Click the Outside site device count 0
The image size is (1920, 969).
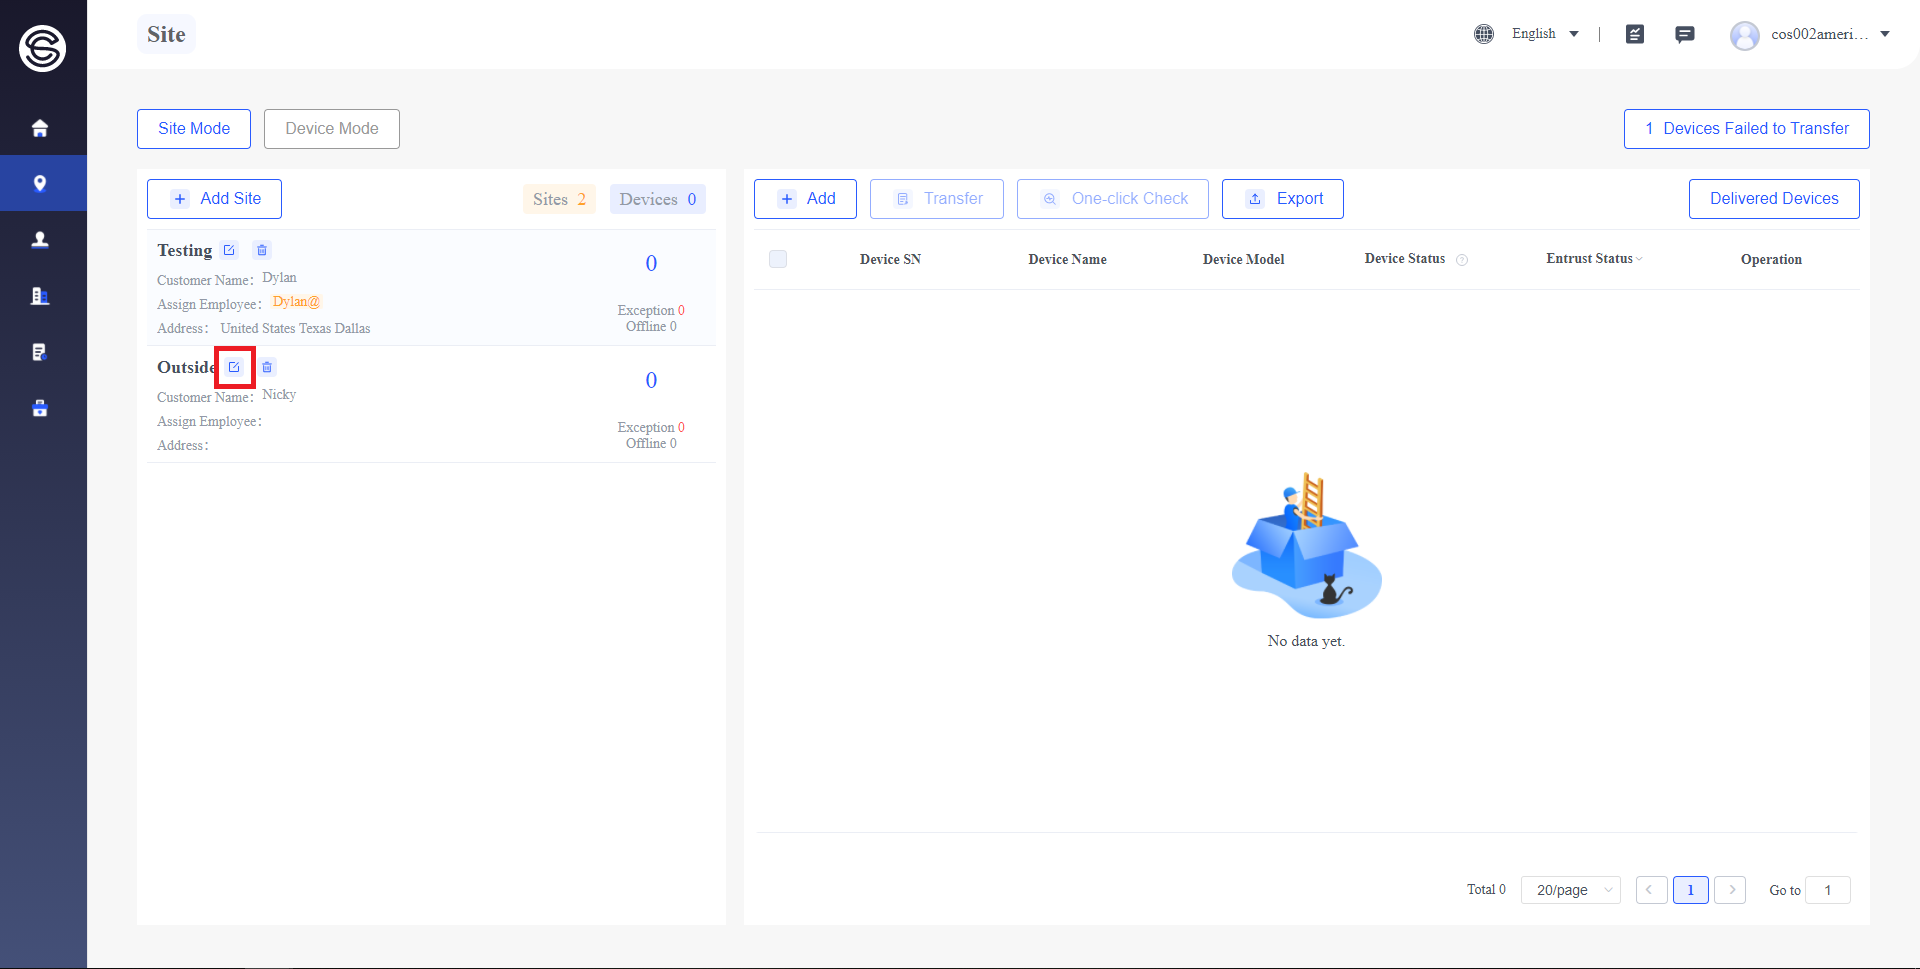pos(651,380)
